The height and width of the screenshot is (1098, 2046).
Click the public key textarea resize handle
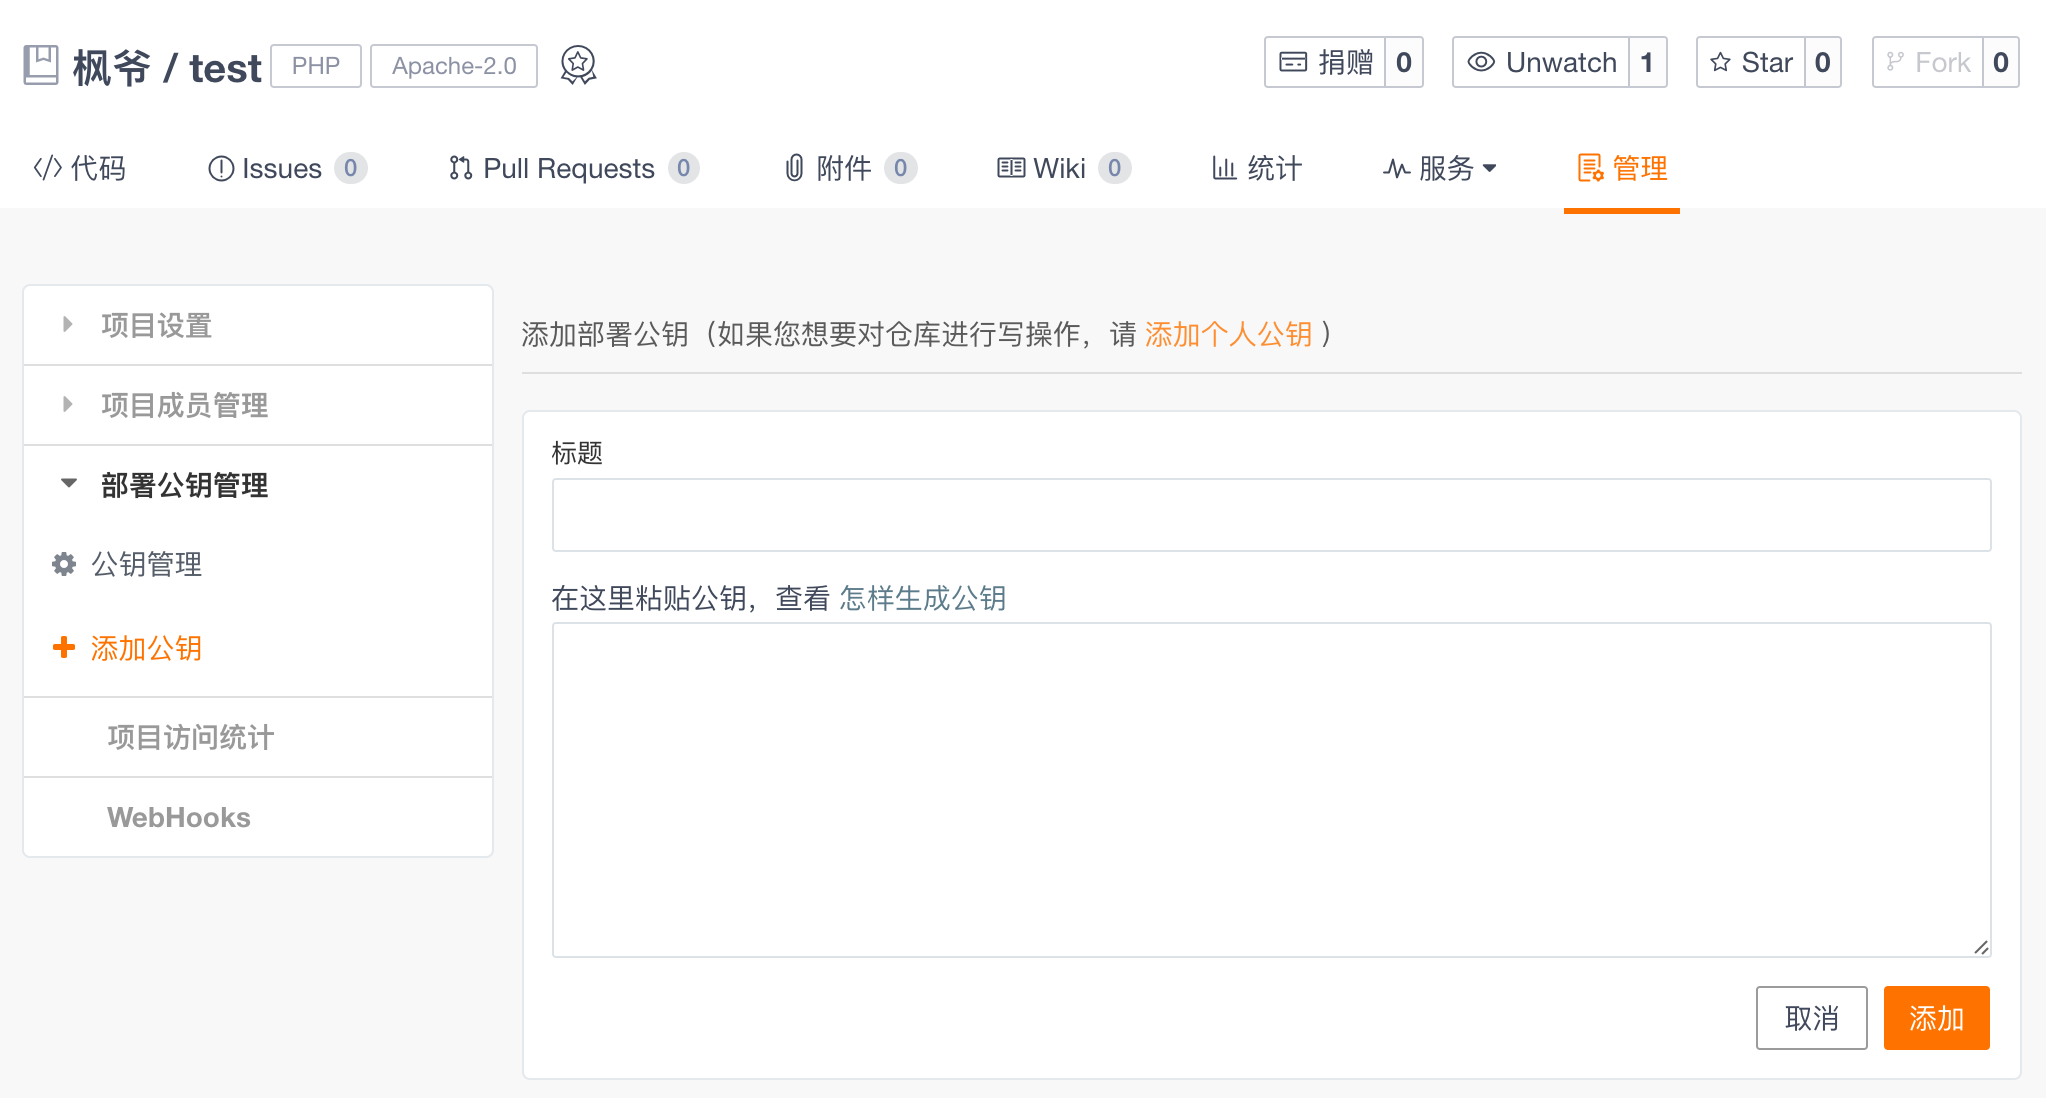[1981, 947]
